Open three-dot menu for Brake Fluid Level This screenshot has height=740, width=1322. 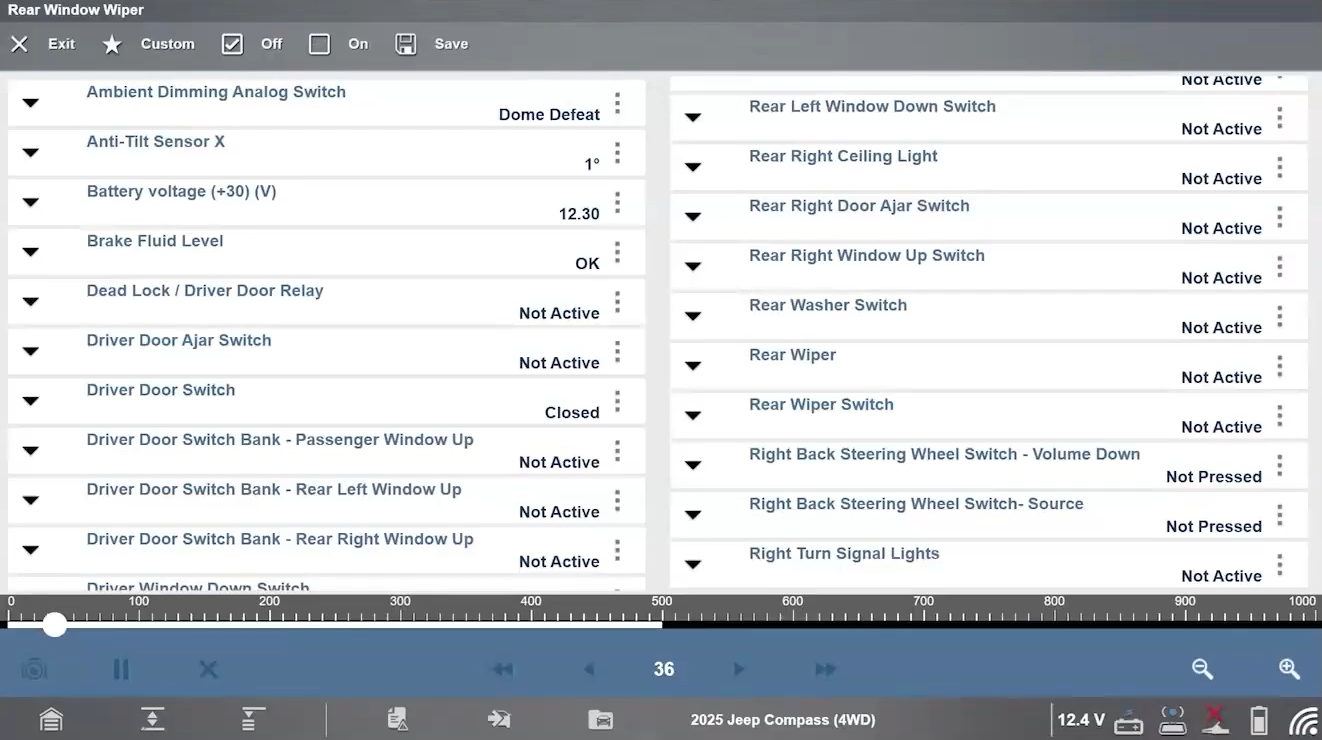pos(617,251)
